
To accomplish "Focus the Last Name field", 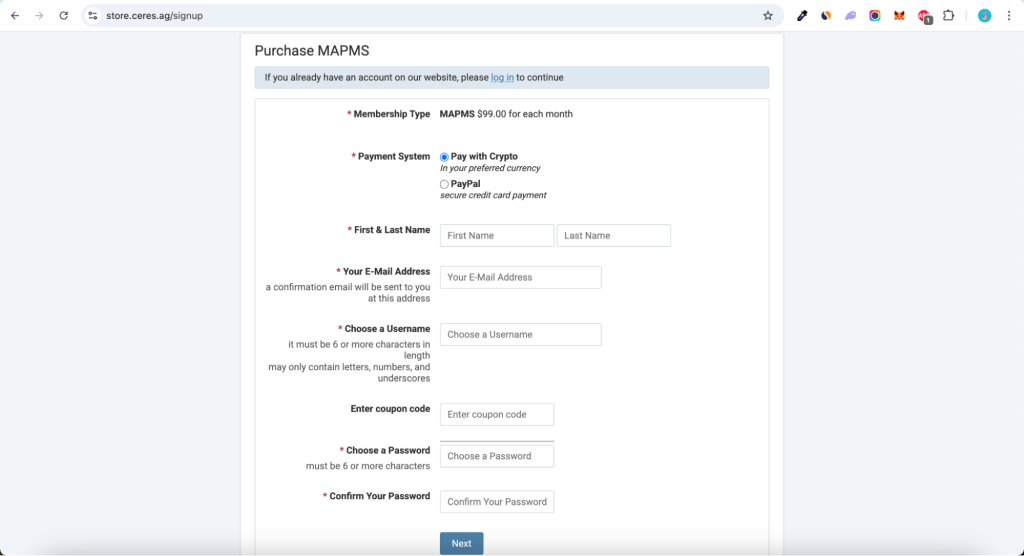I will (x=614, y=235).
